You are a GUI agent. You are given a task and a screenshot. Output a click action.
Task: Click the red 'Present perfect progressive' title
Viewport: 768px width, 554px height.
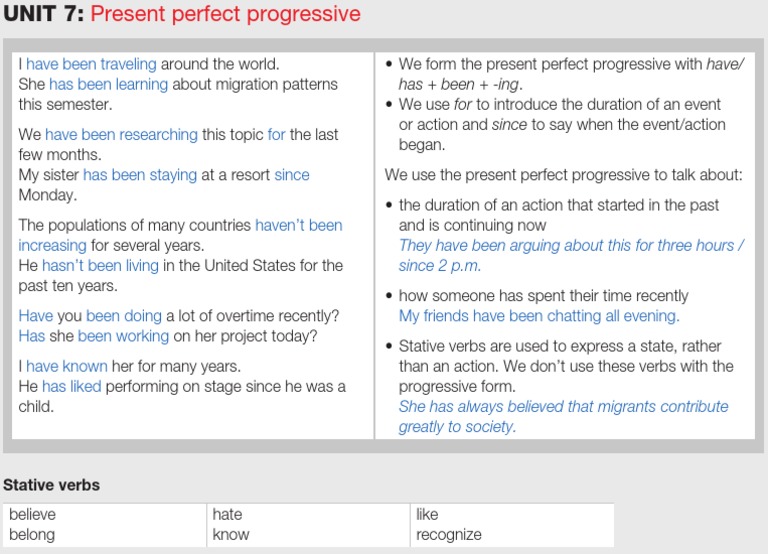coord(225,14)
